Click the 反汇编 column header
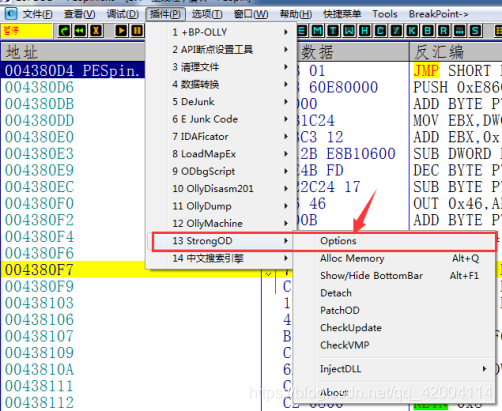The width and height of the screenshot is (502, 411). pyautogui.click(x=456, y=52)
